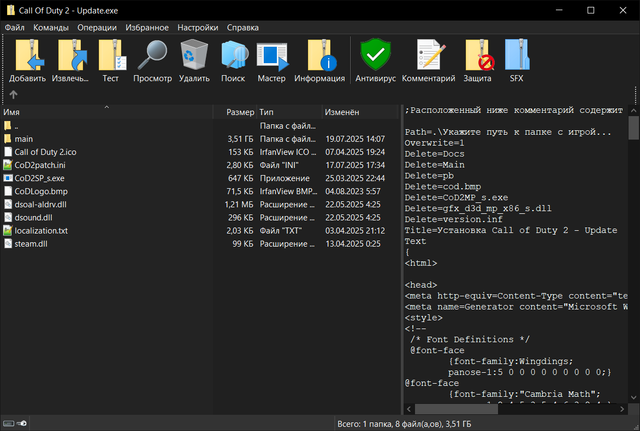Click the comment pane horizontal scrollbar thumb

[456, 409]
